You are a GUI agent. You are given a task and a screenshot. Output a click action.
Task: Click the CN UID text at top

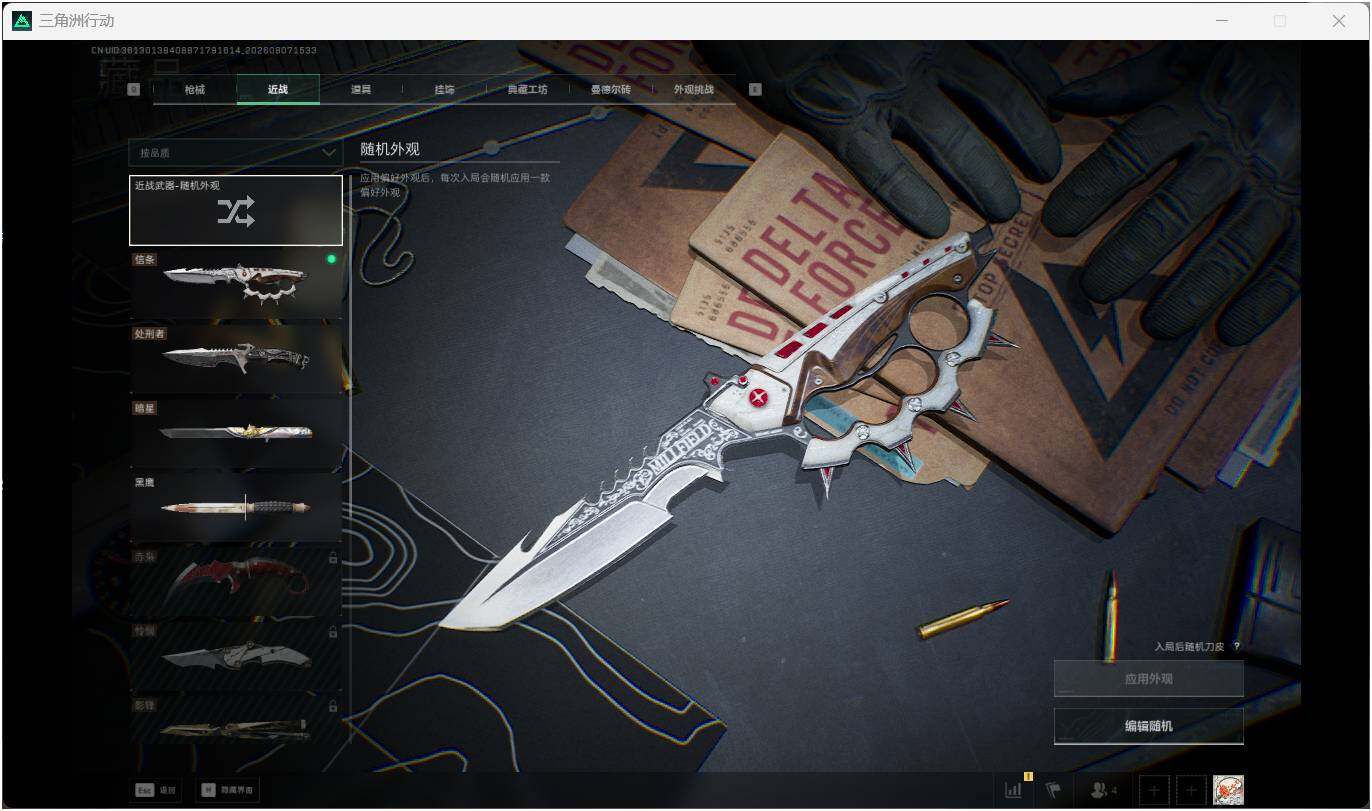click(x=204, y=50)
